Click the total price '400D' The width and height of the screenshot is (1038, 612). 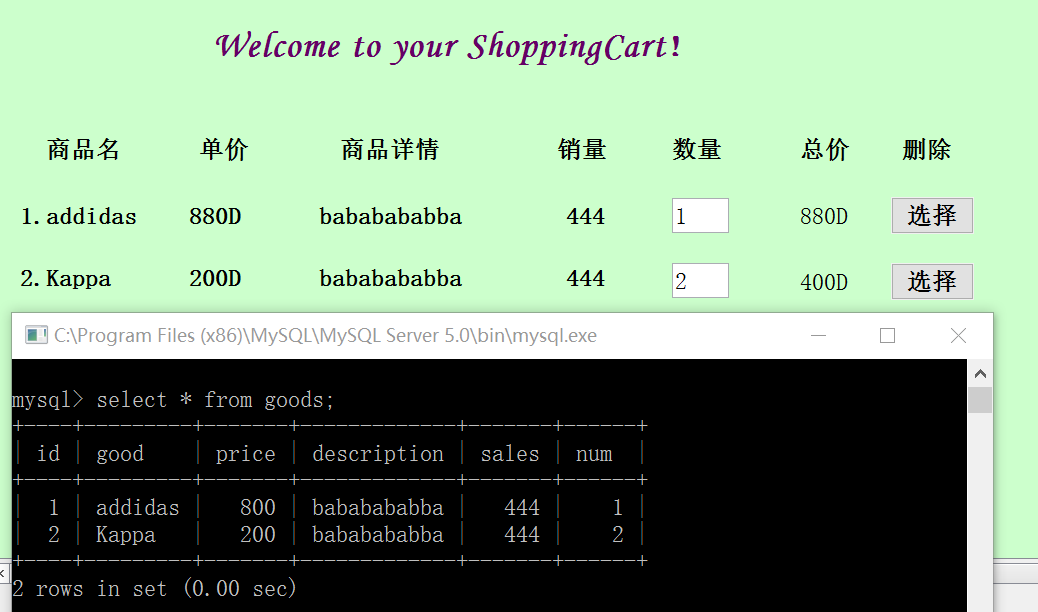tap(824, 283)
